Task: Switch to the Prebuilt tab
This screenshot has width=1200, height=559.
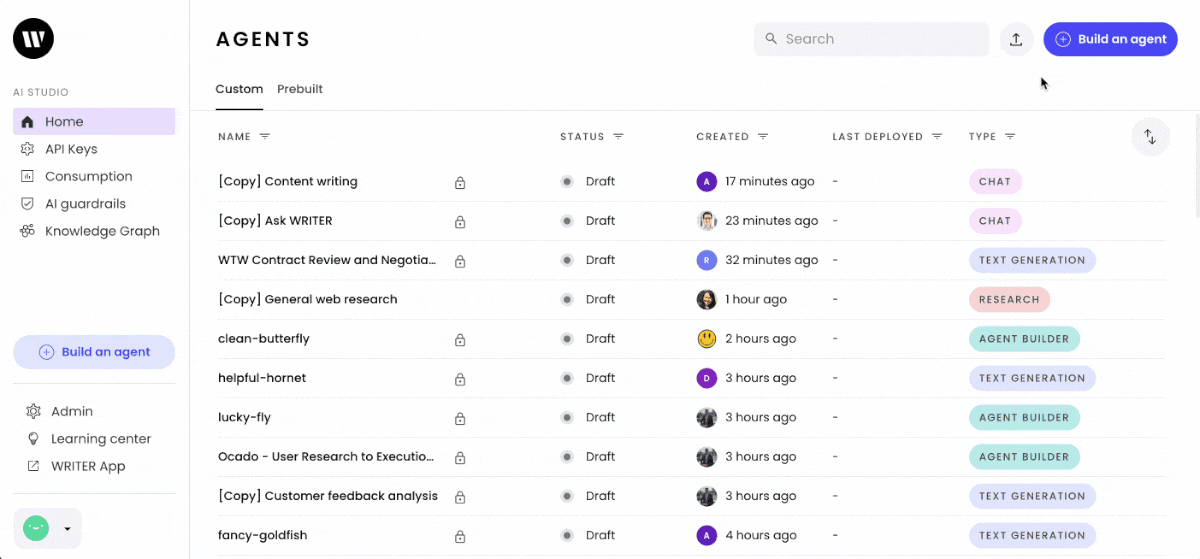Action: click(x=300, y=89)
